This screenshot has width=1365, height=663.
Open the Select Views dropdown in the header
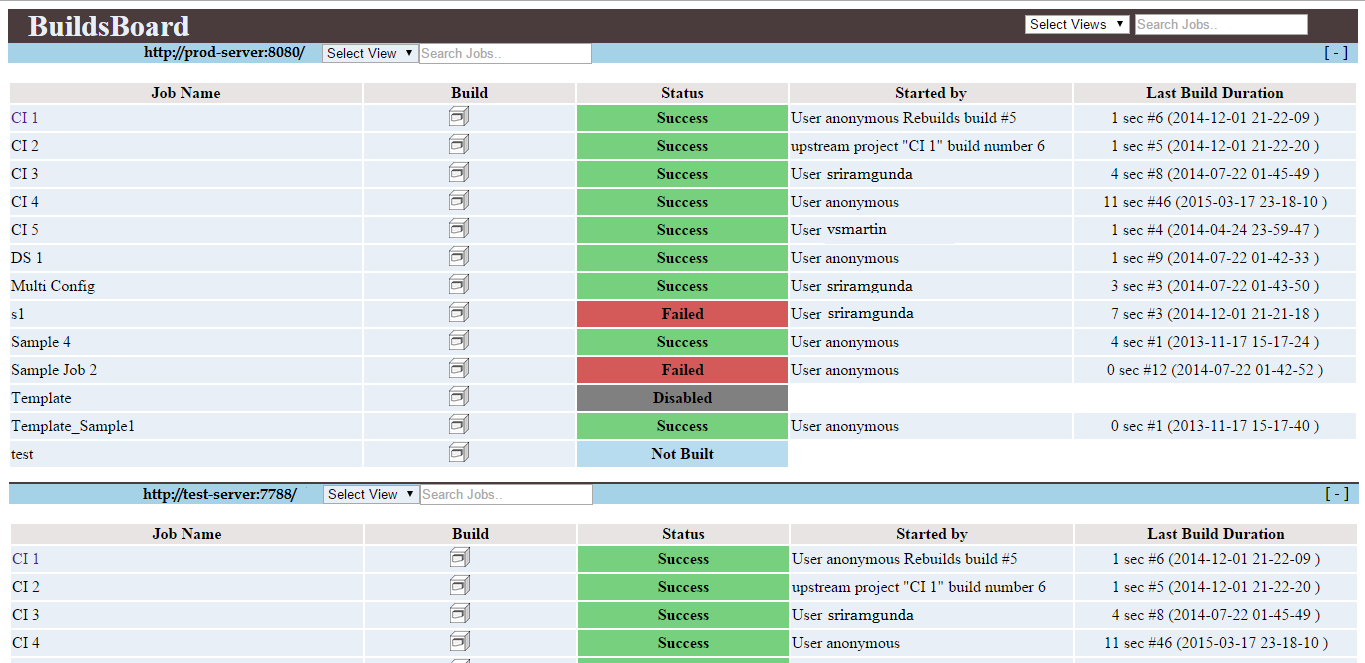[x=1076, y=24]
